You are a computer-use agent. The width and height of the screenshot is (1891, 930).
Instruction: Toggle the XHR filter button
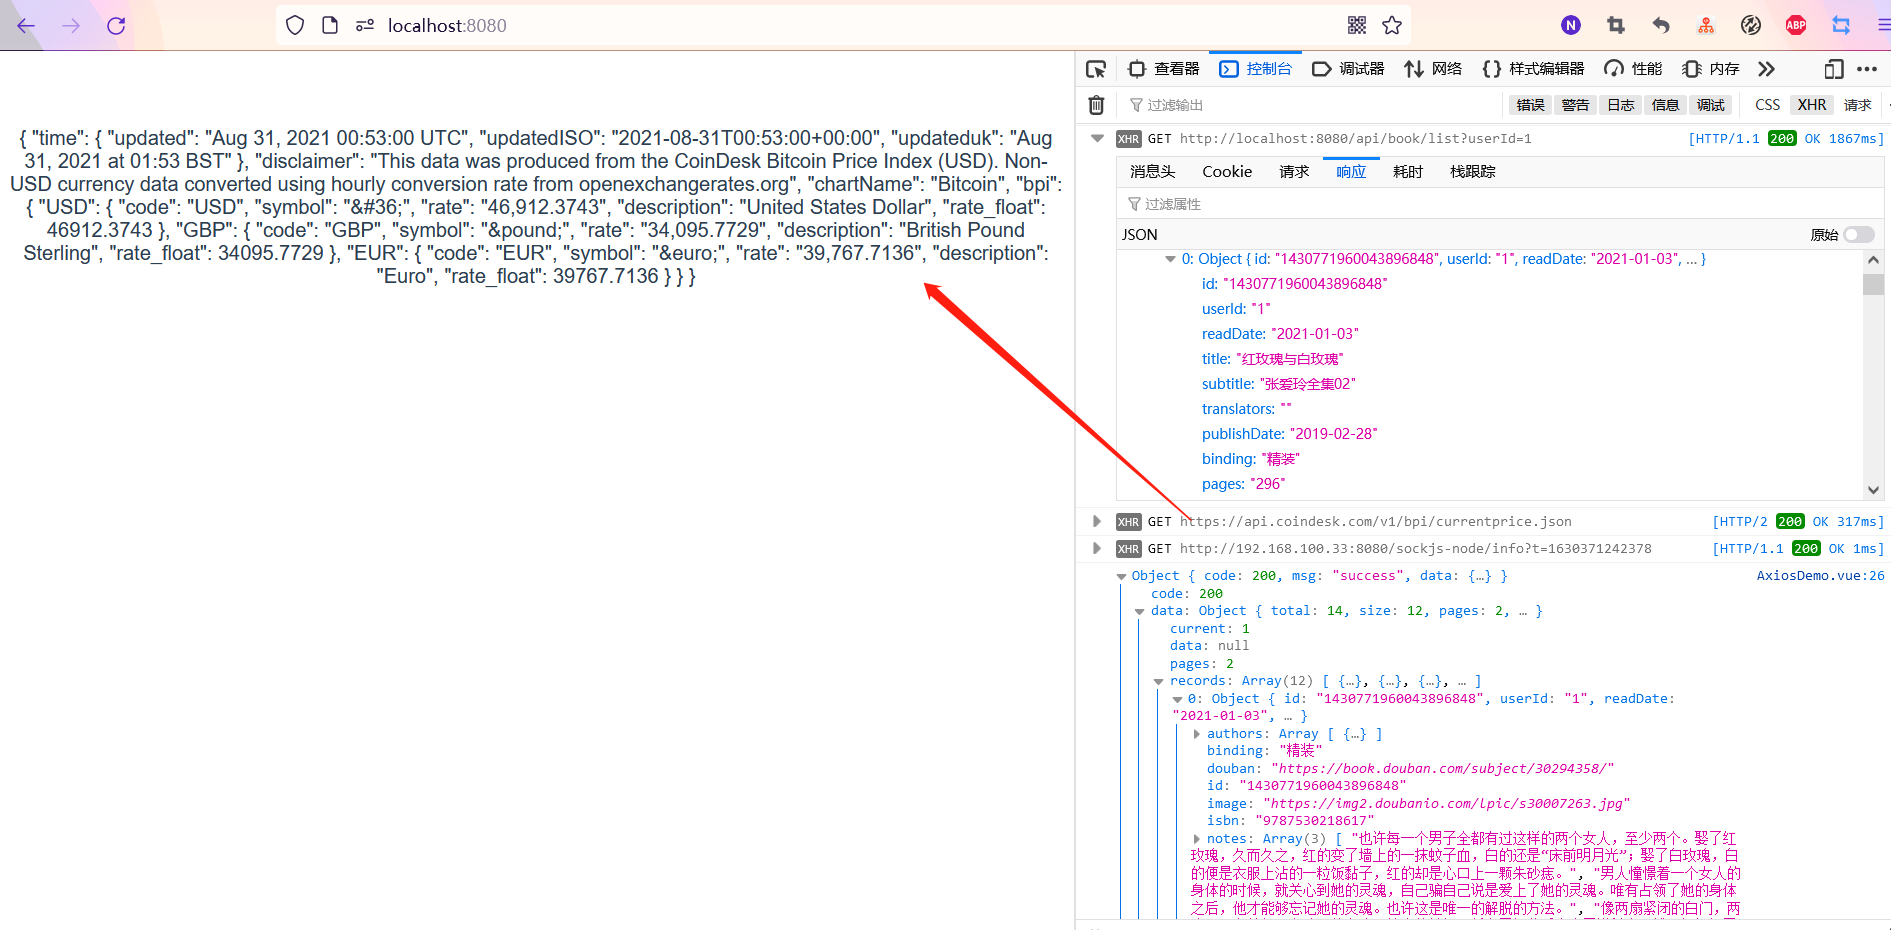(1812, 105)
